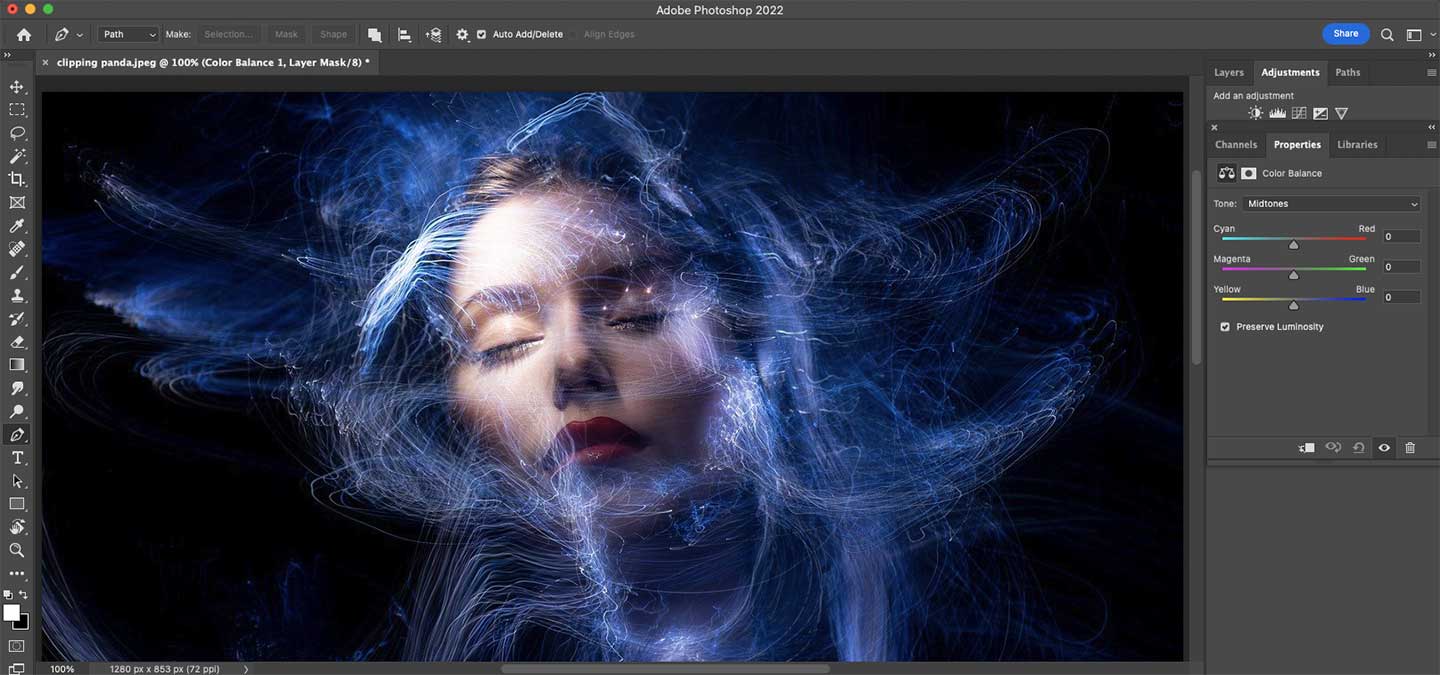
Task: Open the status bar info arrow
Action: click(246, 669)
